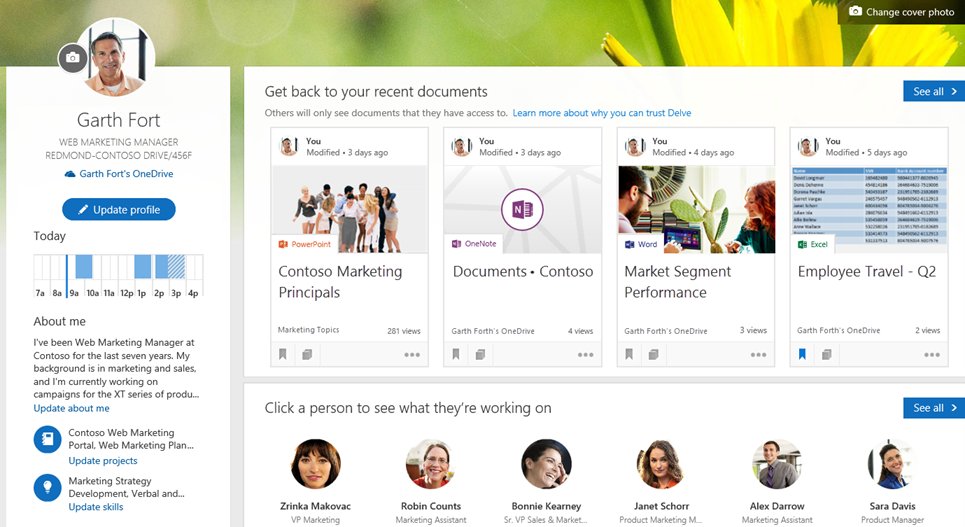Click the projects notebook icon
The height and width of the screenshot is (527, 965).
click(47, 440)
